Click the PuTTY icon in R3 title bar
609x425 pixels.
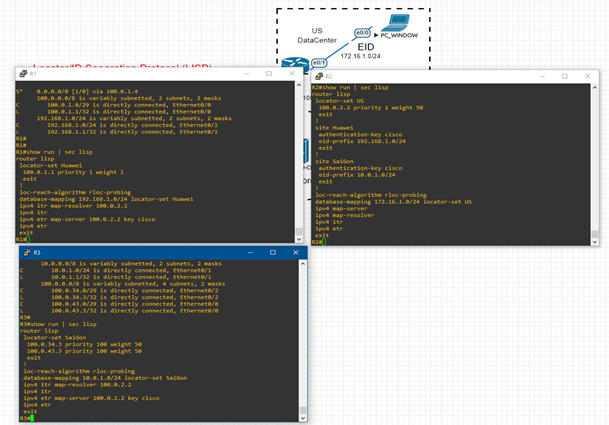(27, 253)
